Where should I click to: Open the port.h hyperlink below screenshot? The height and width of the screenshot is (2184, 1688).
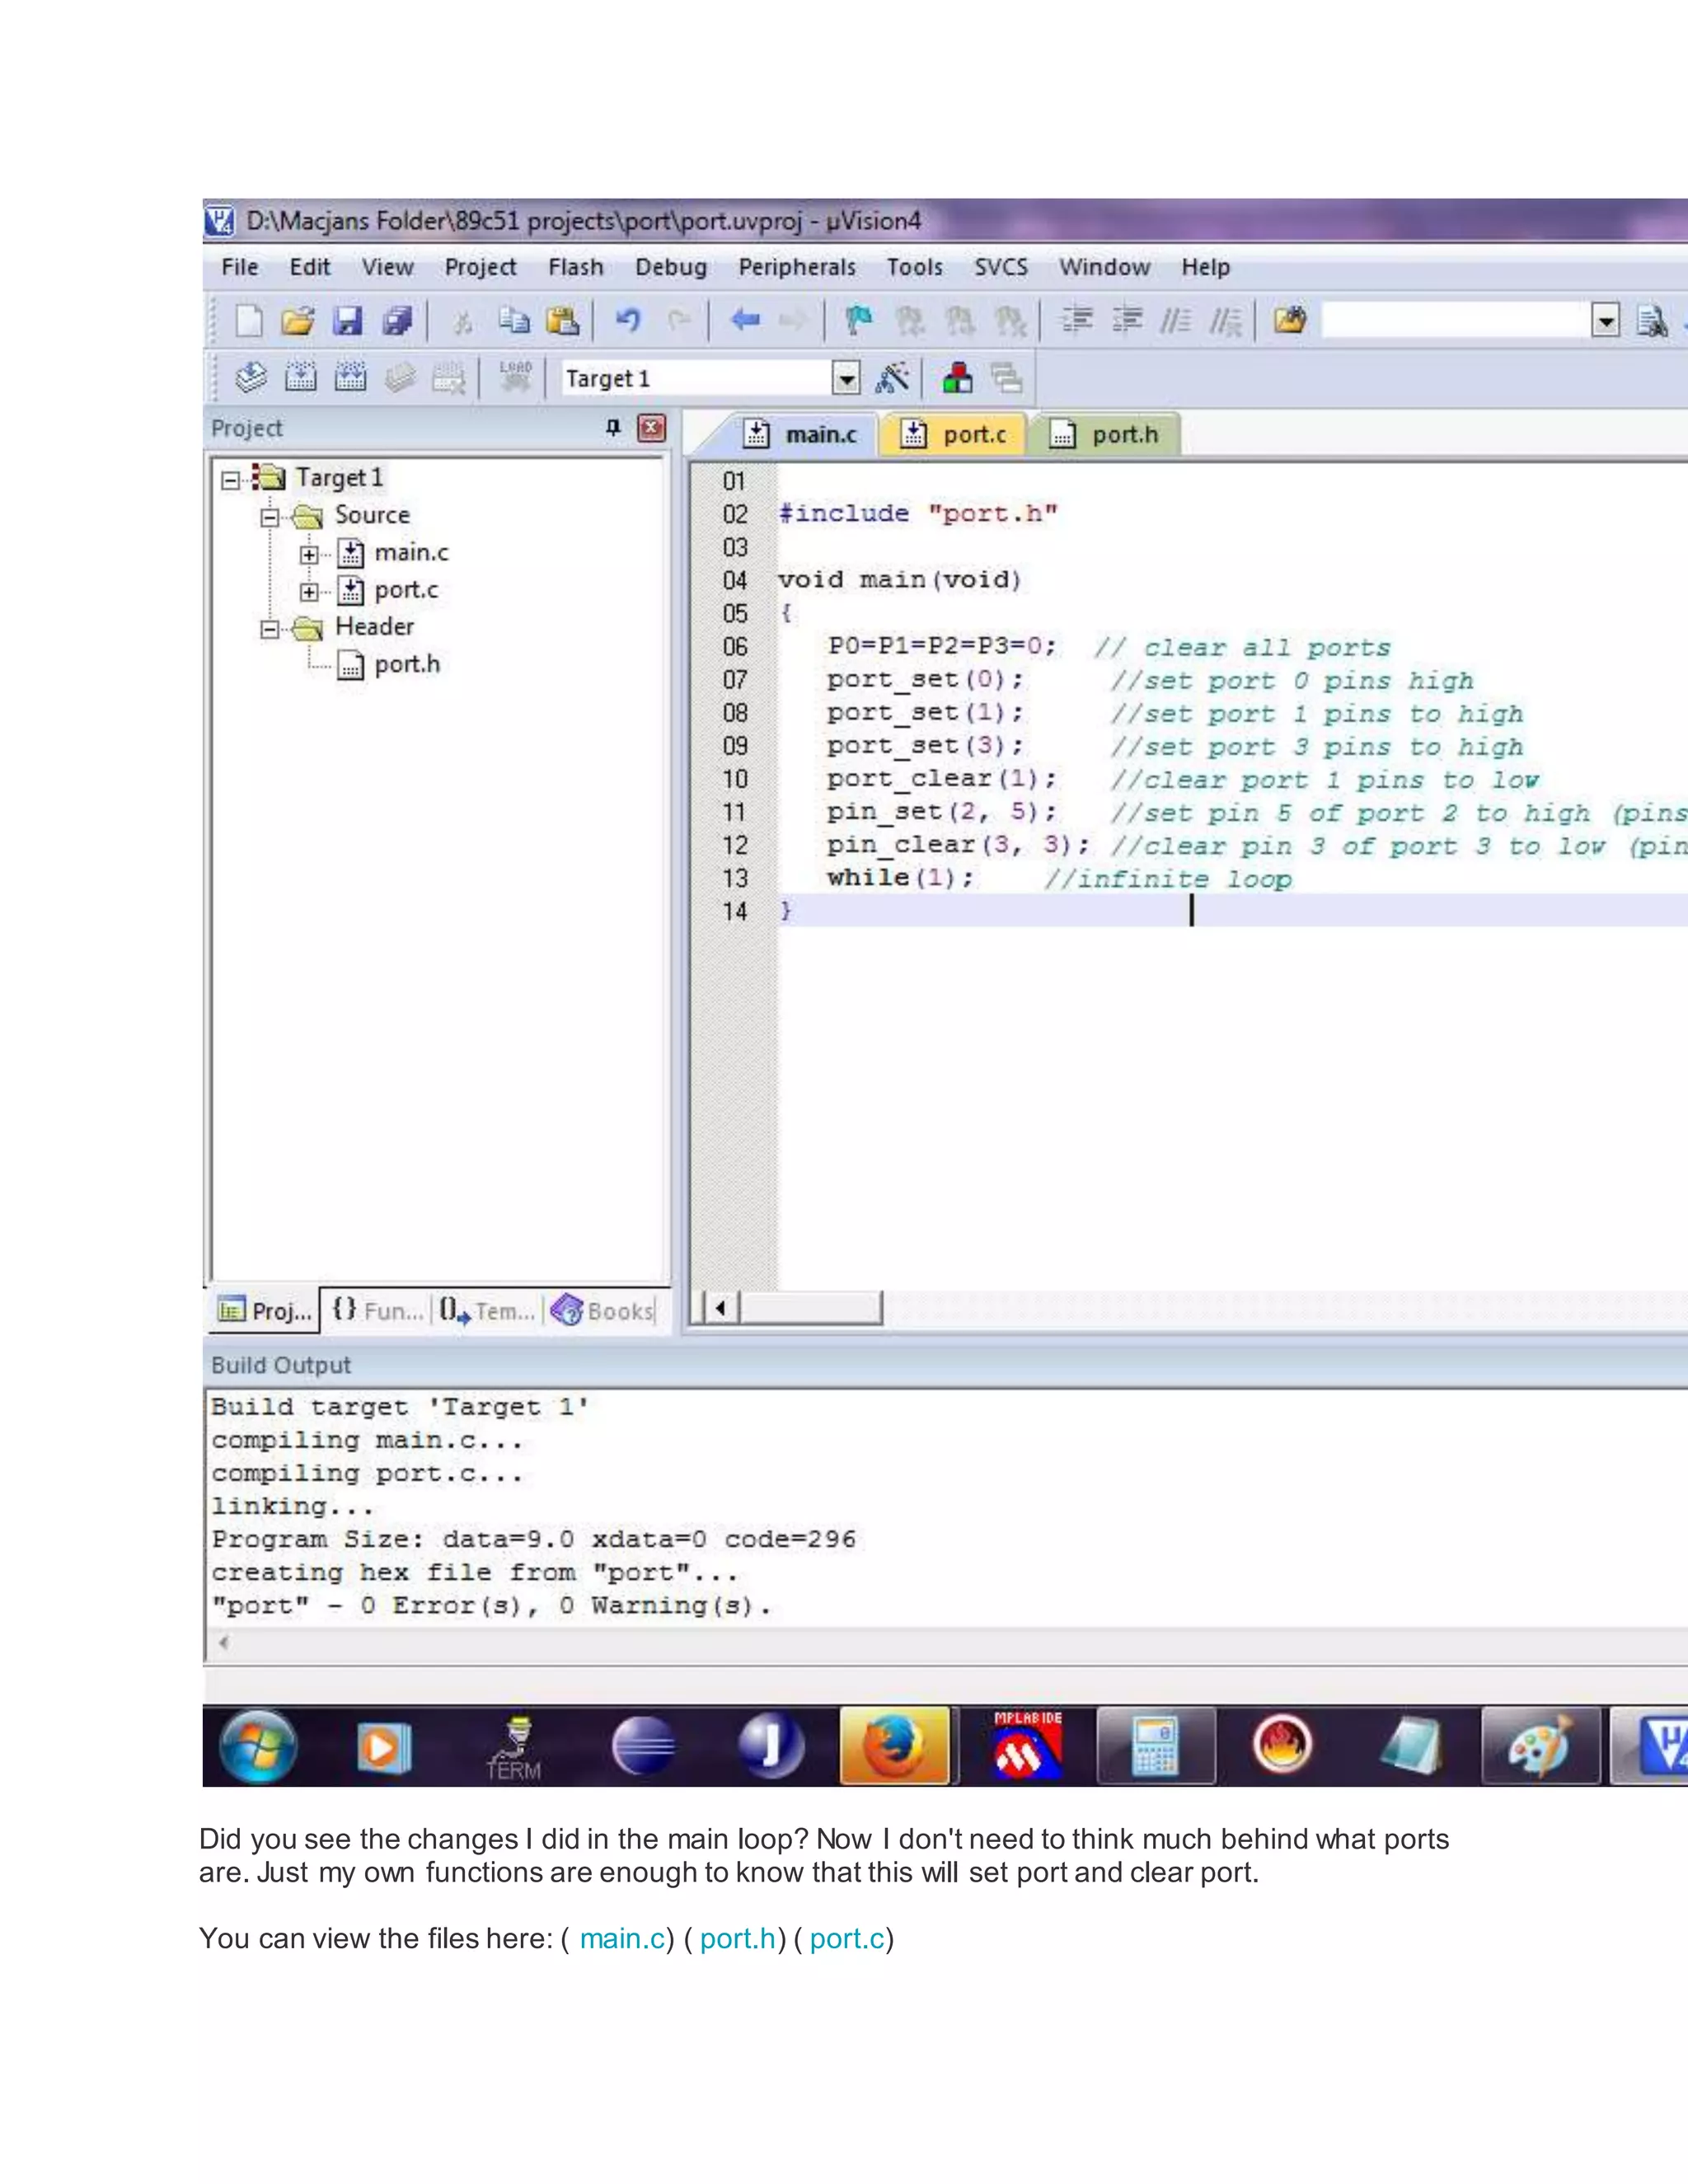pyautogui.click(x=738, y=1939)
